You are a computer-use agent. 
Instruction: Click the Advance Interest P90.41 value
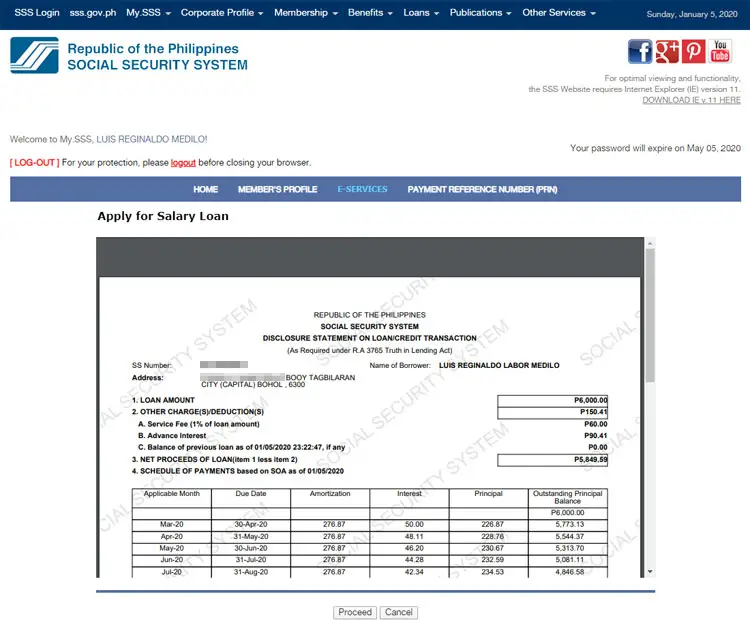pyautogui.click(x=596, y=436)
